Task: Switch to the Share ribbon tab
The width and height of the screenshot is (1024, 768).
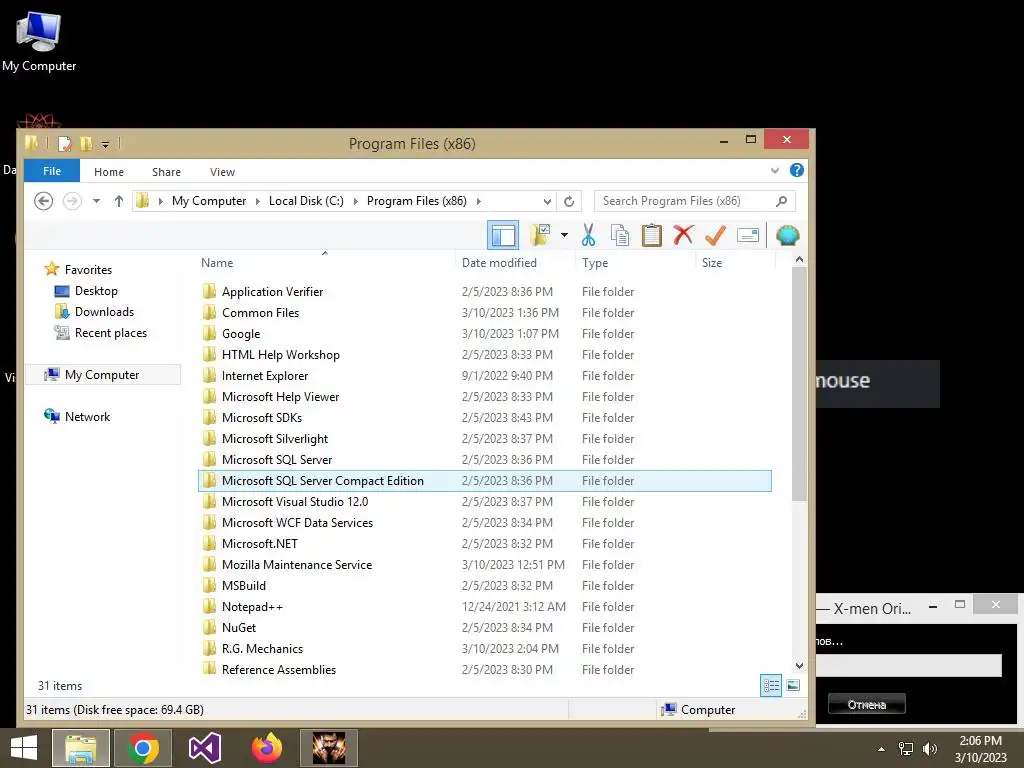Action: (x=167, y=172)
